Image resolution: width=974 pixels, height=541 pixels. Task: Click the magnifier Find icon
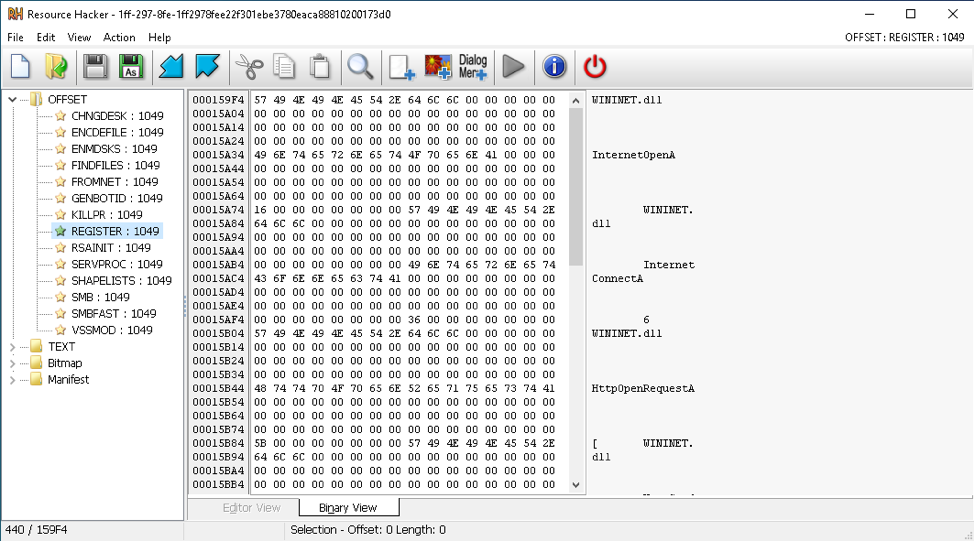pos(360,67)
